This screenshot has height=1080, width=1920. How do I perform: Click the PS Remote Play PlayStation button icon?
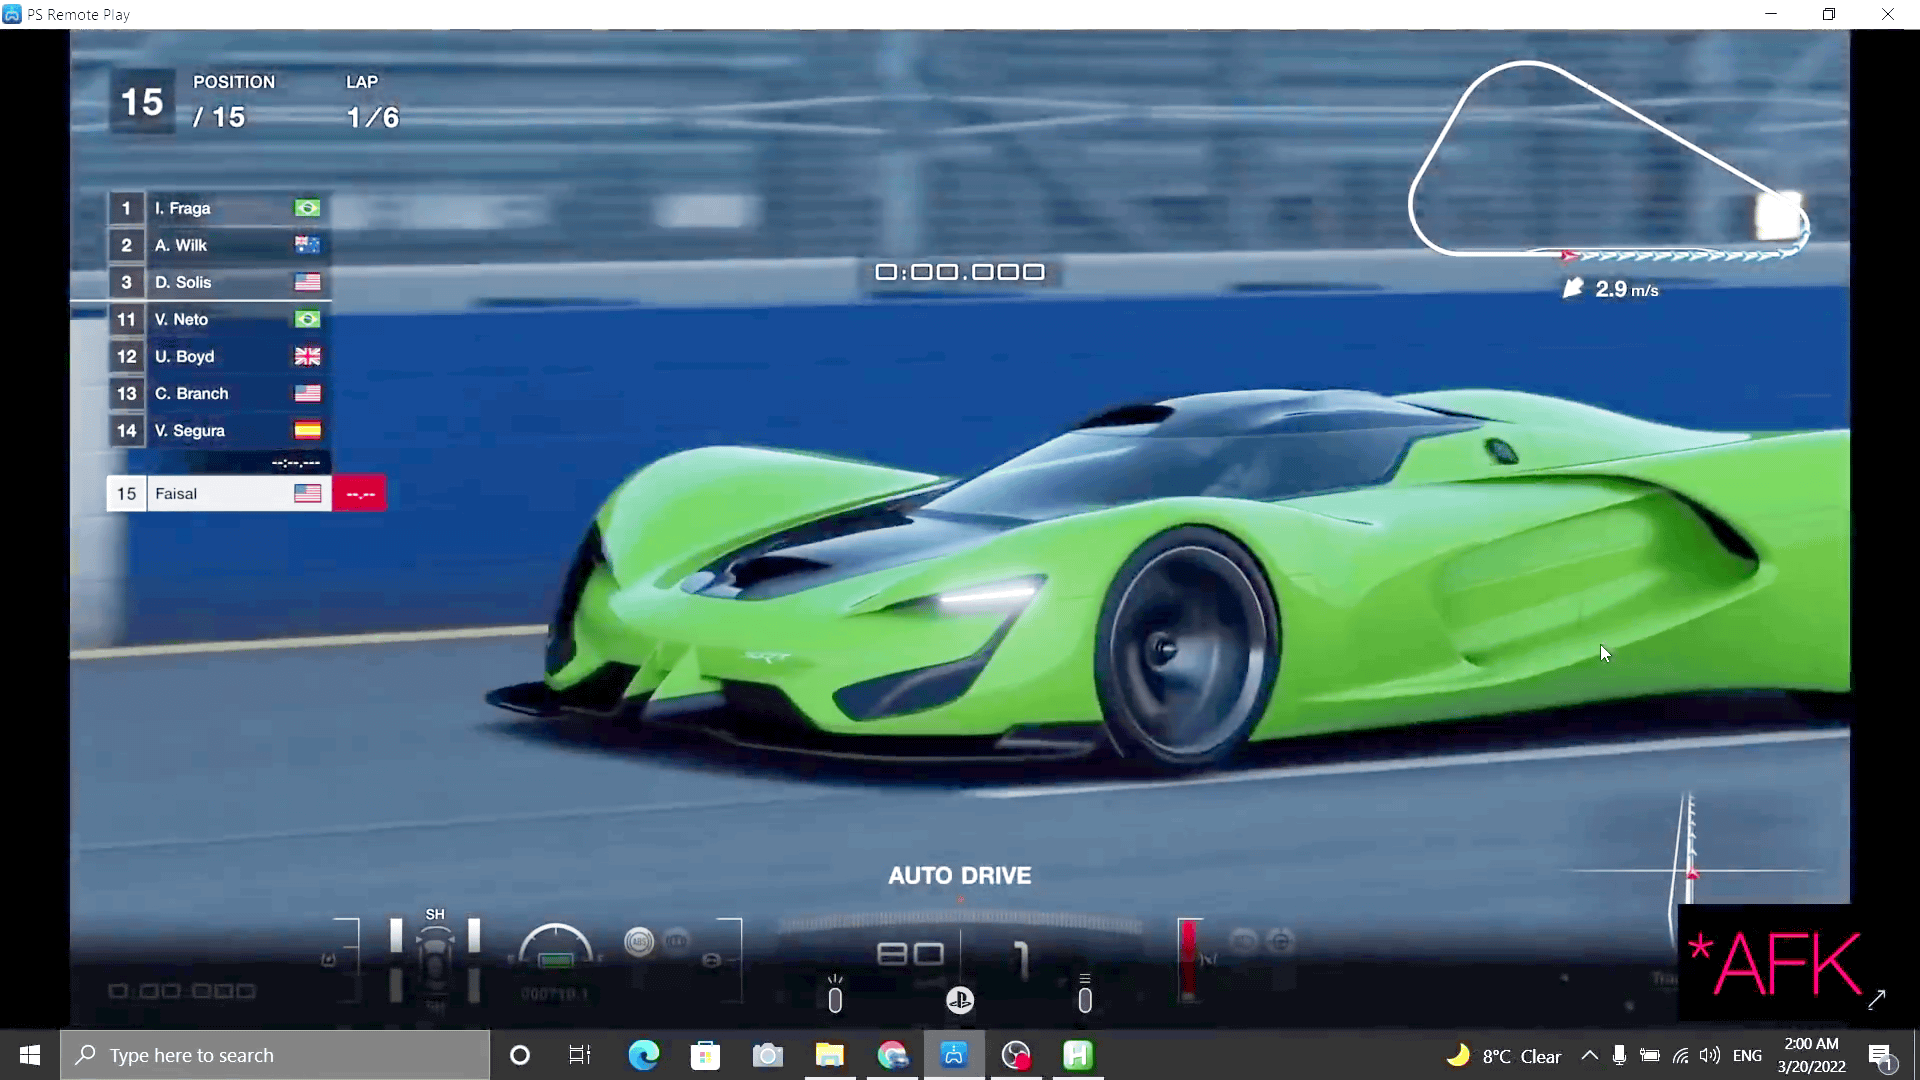[960, 1000]
